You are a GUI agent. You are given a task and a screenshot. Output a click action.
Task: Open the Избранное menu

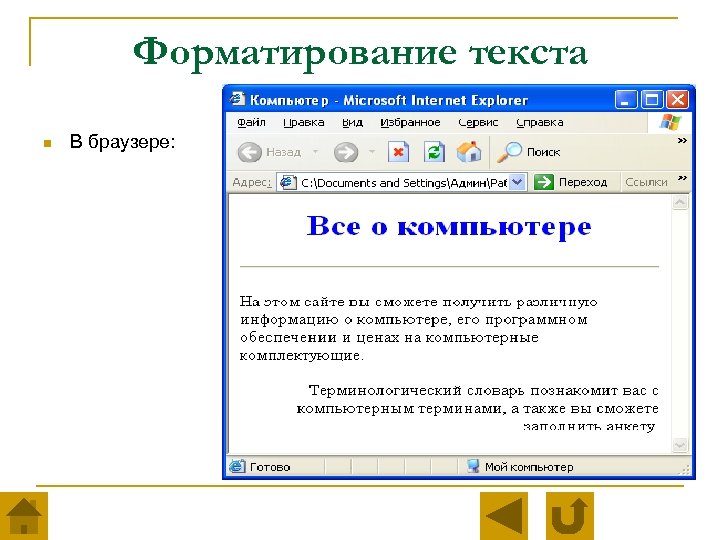[x=410, y=123]
